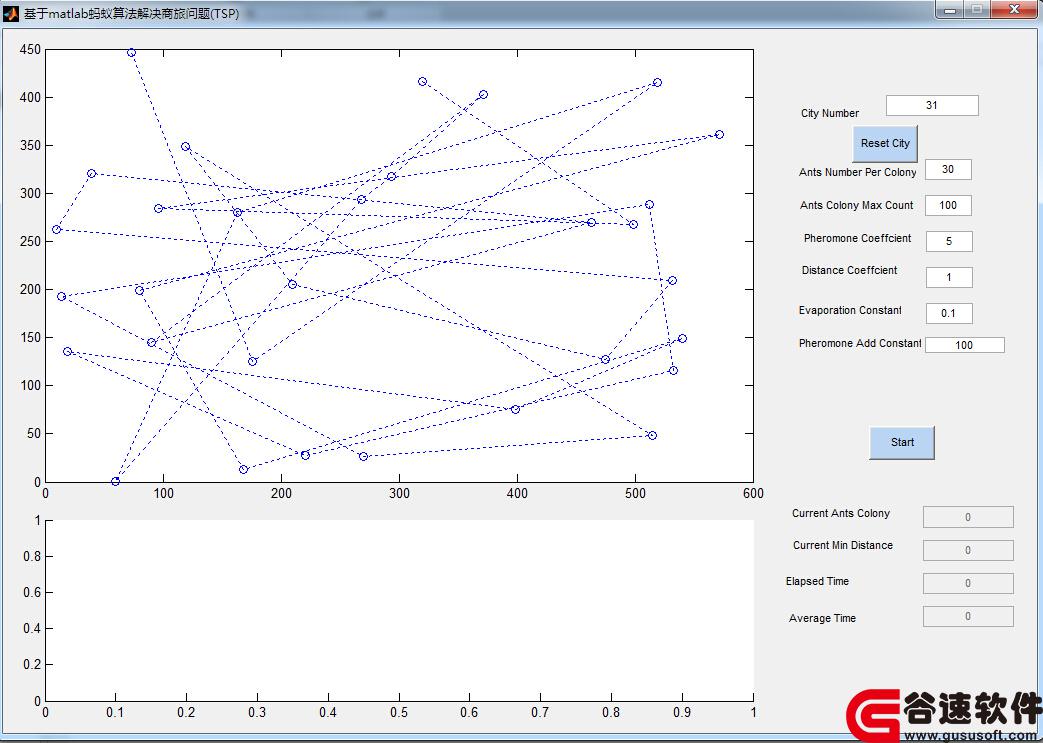Screen dimensions: 1043x743
Task: Click the 'Distance Coeffcient' label
Action: point(849,270)
